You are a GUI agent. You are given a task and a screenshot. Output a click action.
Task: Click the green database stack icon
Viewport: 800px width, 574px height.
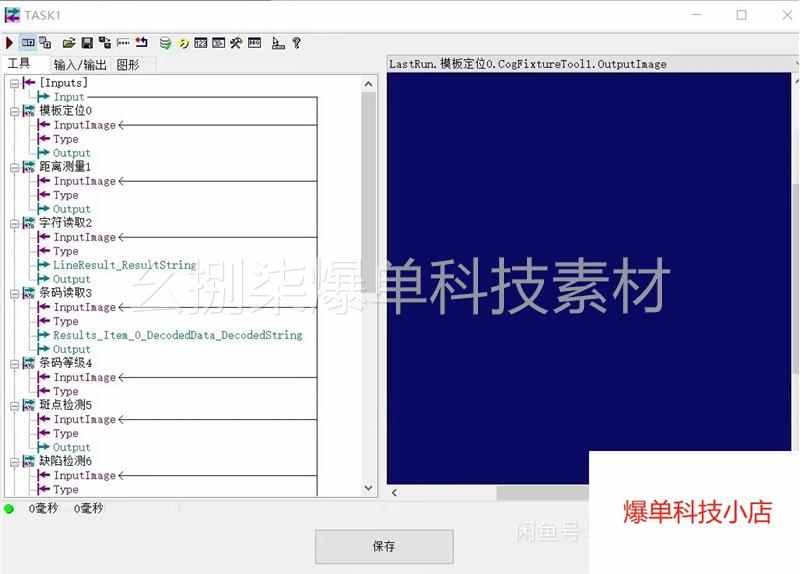[x=165, y=43]
